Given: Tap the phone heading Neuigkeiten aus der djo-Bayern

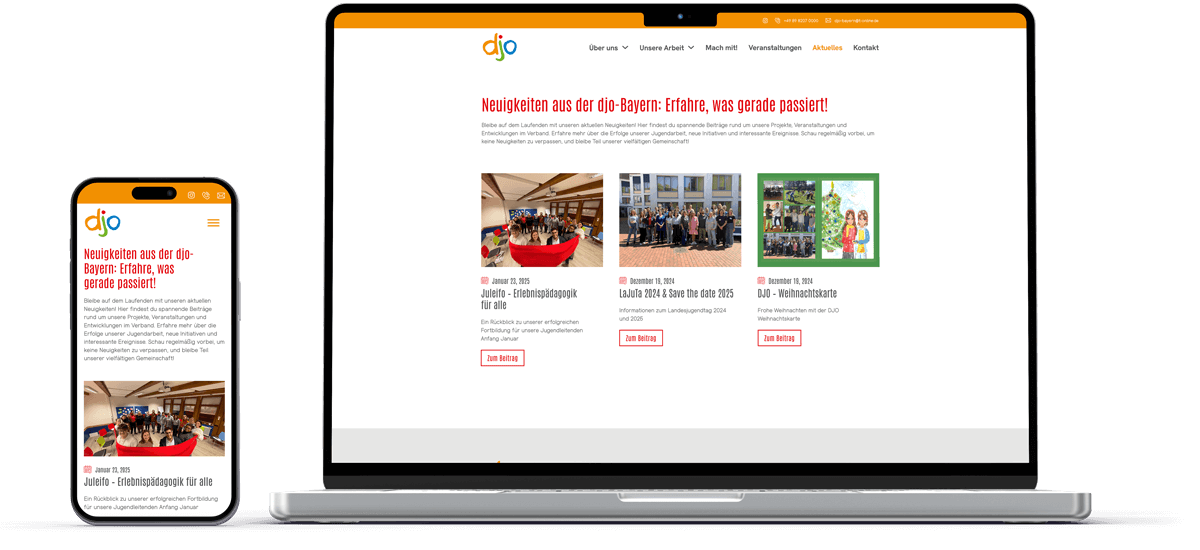Looking at the screenshot, I should coord(139,268).
